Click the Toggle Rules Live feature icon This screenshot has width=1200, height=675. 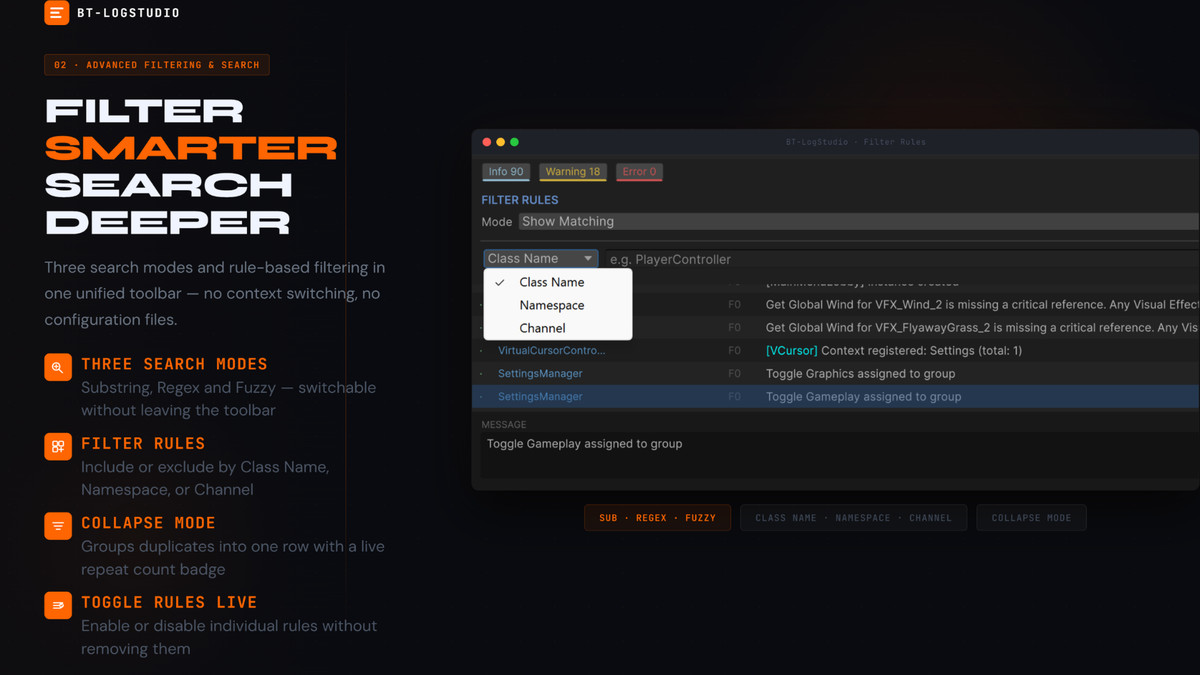pos(57,605)
